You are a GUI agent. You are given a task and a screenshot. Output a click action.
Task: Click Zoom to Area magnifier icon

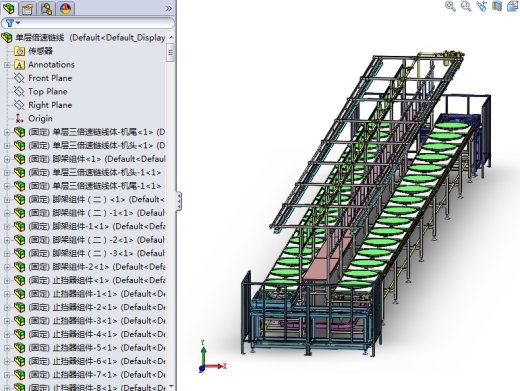click(466, 6)
